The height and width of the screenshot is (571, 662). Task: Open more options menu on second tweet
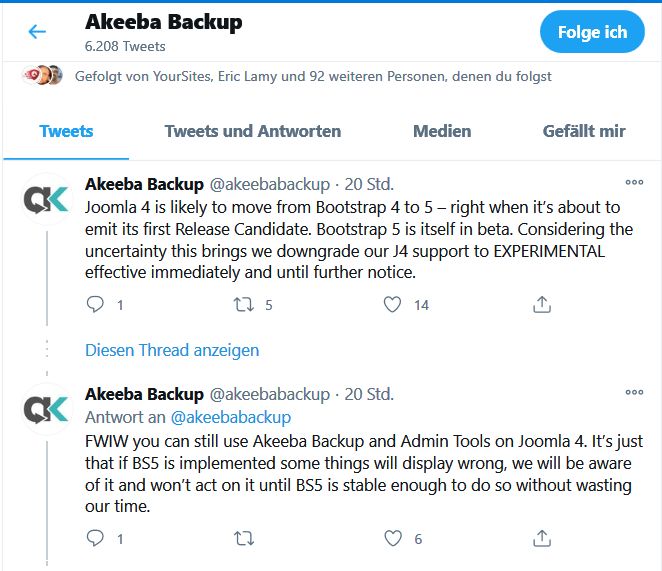point(634,393)
